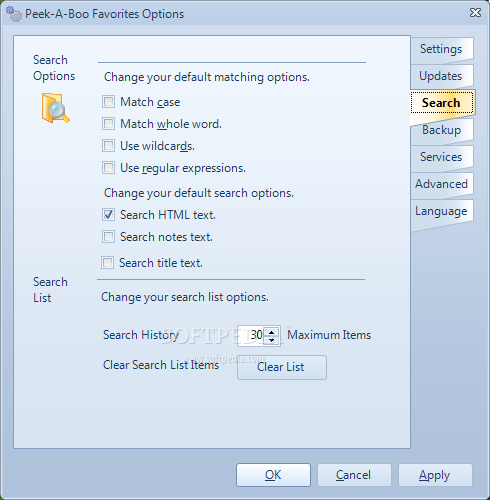The height and width of the screenshot is (500, 490).
Task: Click the 'Change your default search options.' text
Action: coord(199,193)
